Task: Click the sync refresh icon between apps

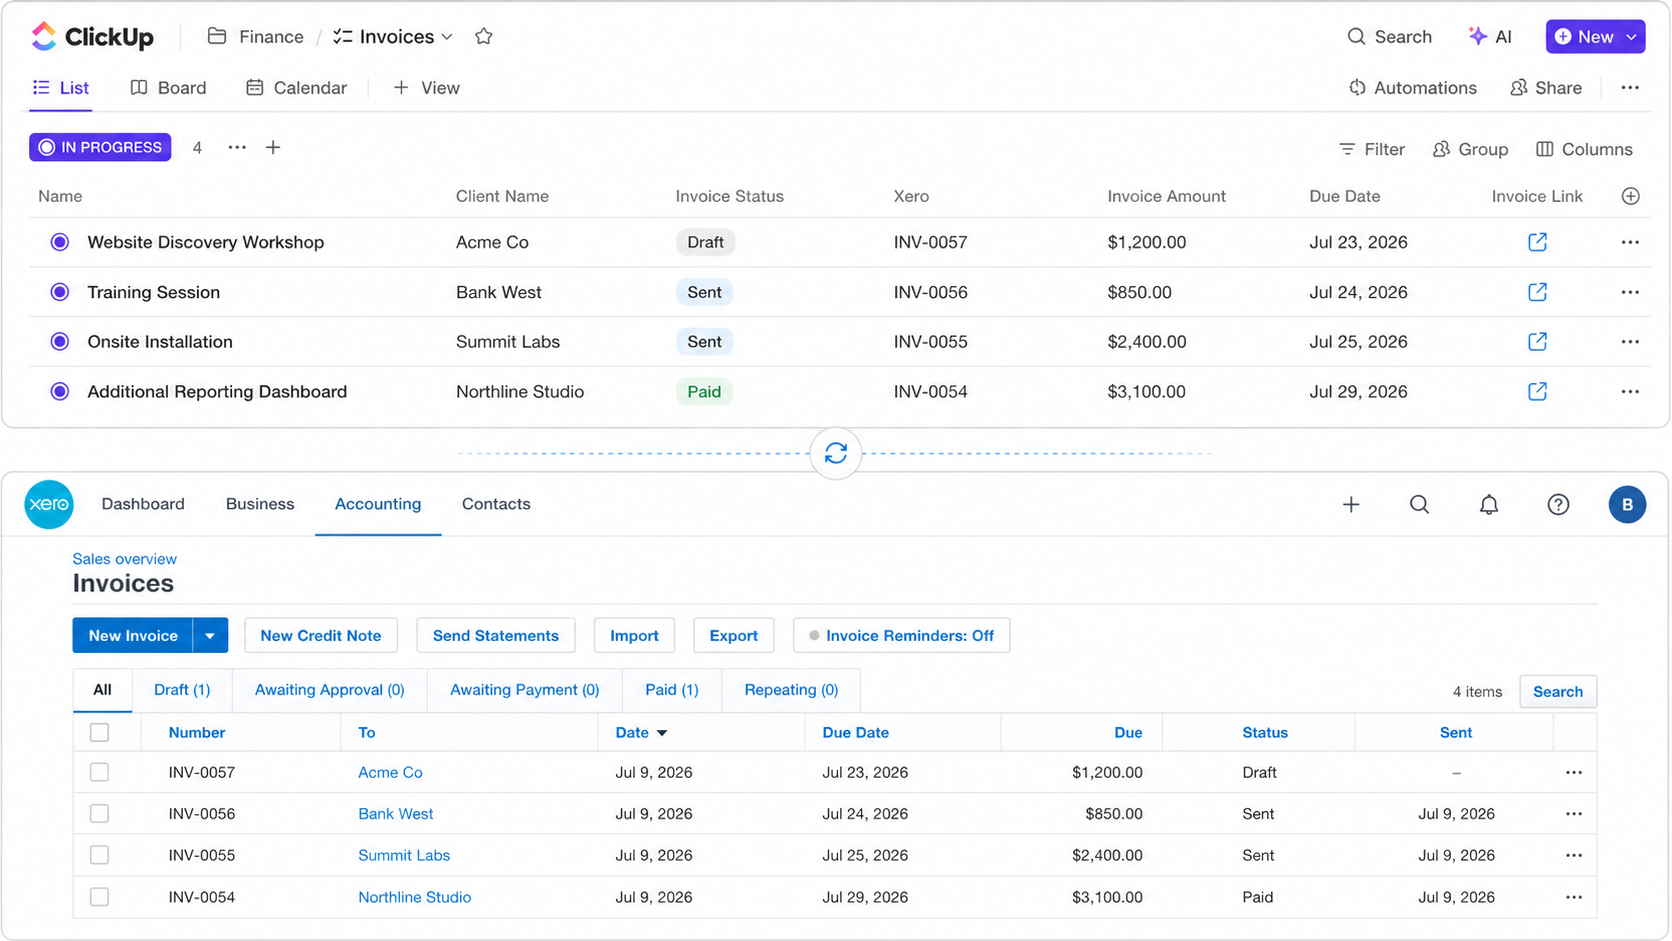Action: pyautogui.click(x=836, y=453)
